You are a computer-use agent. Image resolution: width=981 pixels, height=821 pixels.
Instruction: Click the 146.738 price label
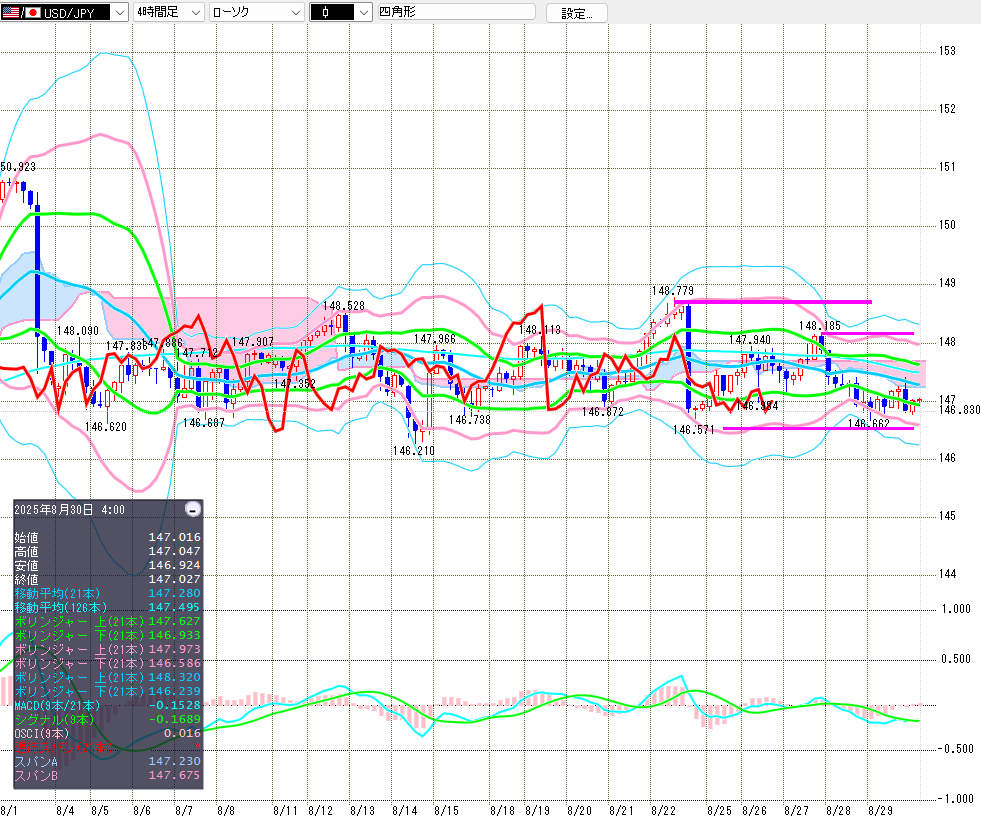(470, 420)
